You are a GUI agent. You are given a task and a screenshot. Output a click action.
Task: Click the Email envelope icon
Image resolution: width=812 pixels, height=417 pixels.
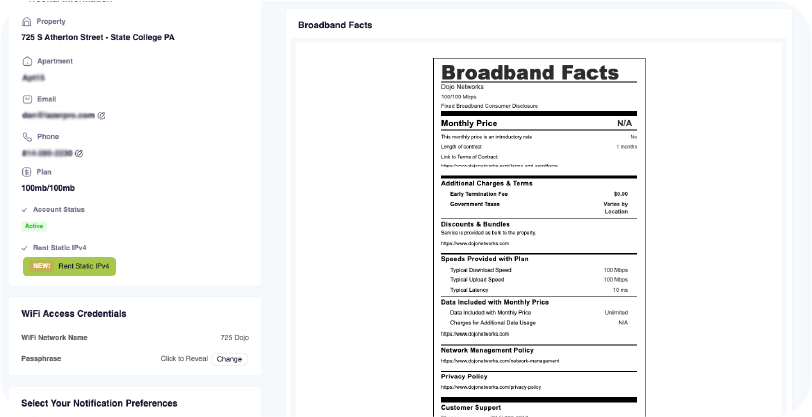point(26,99)
